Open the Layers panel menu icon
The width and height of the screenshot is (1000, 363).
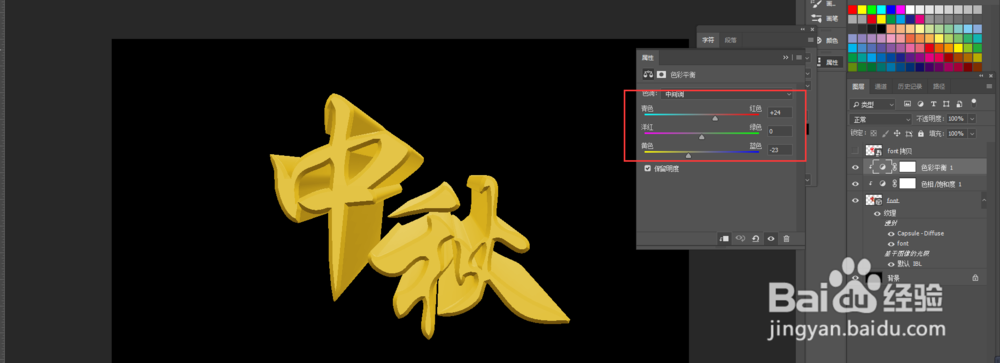(988, 86)
